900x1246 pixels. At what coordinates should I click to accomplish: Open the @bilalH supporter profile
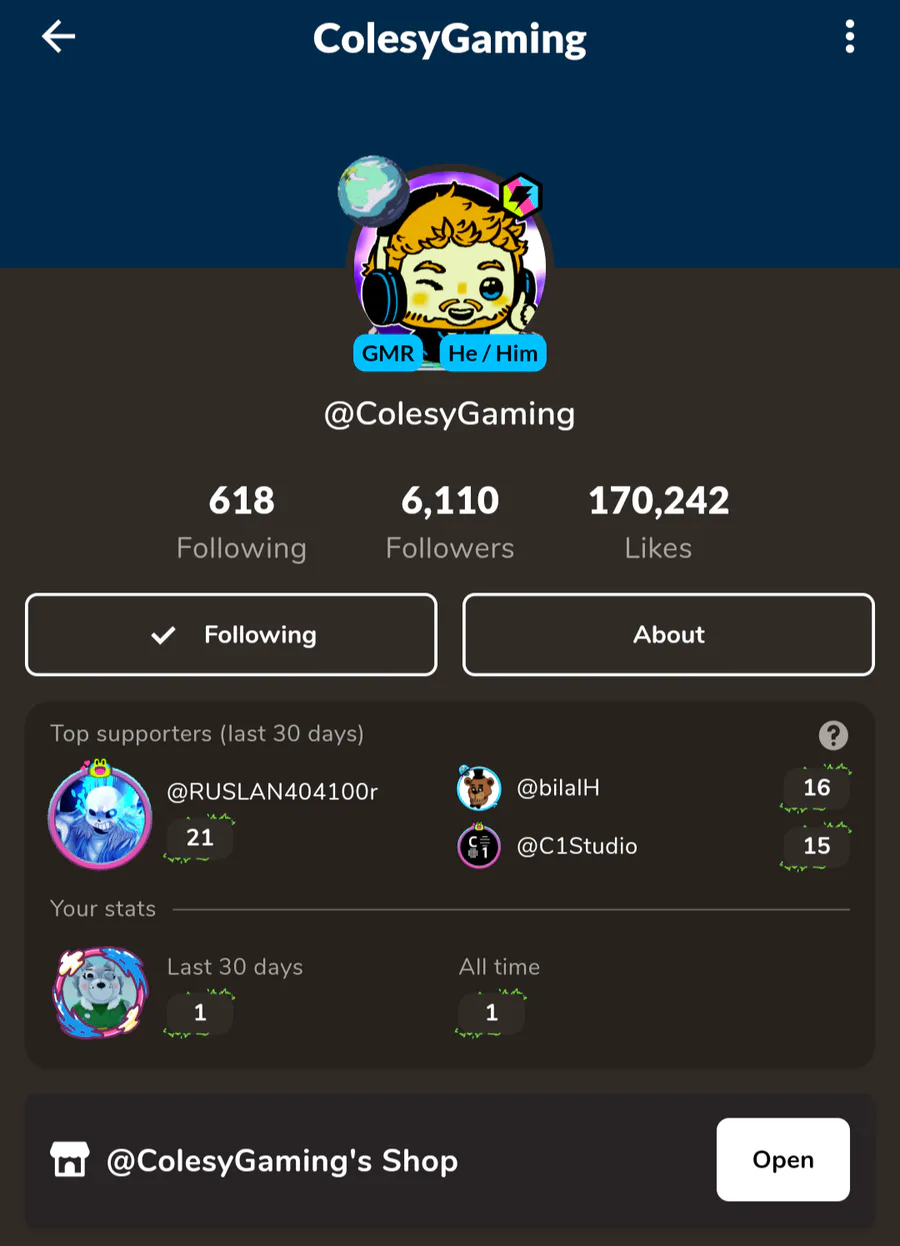(558, 788)
